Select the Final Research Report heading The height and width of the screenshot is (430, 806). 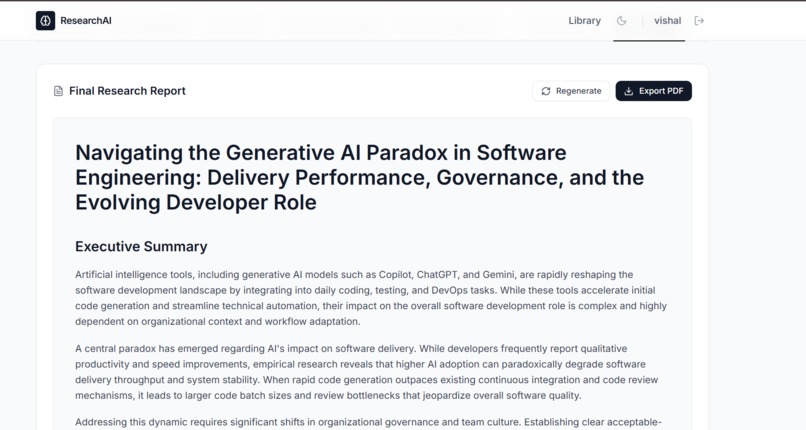click(127, 91)
